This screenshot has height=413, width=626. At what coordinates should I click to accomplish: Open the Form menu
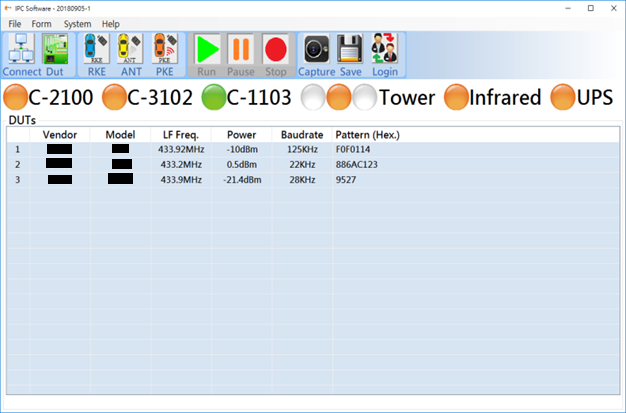coord(41,23)
